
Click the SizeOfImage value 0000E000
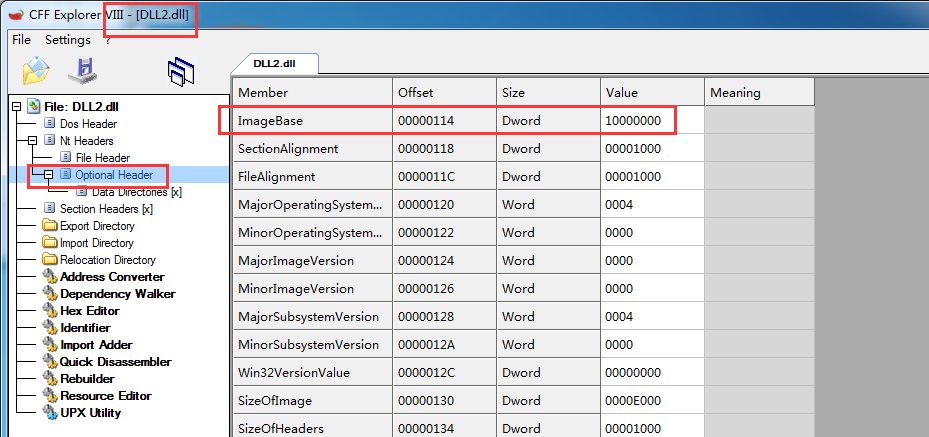coord(633,401)
